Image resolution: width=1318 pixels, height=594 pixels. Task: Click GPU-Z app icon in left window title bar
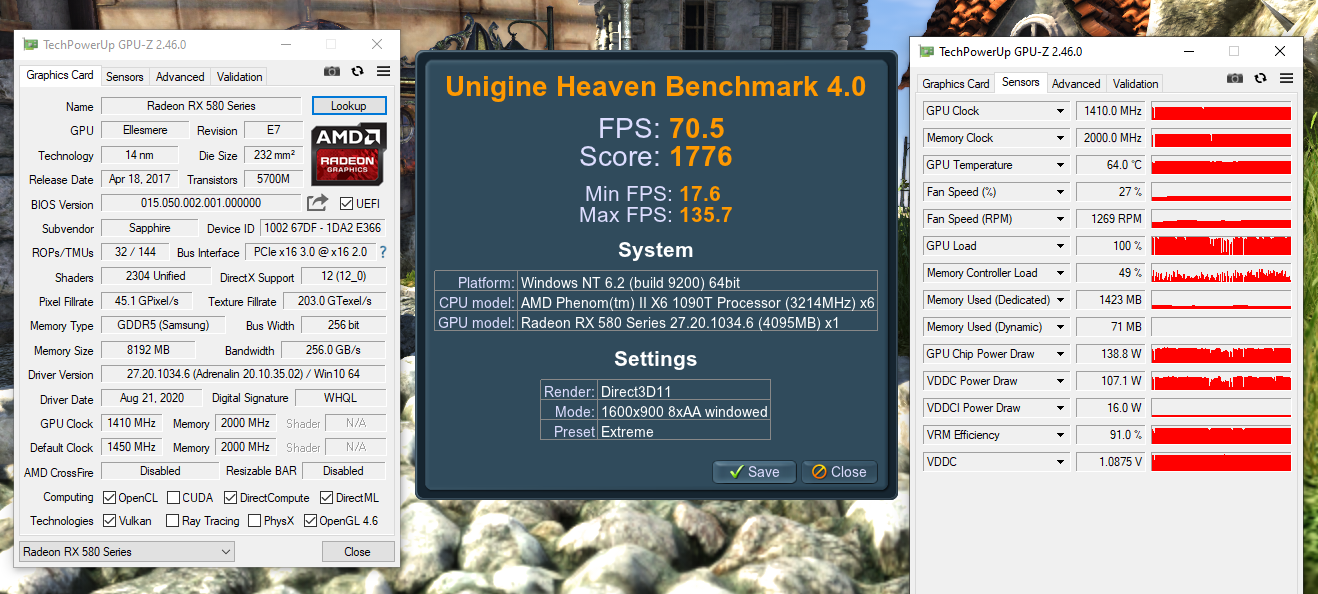click(31, 45)
